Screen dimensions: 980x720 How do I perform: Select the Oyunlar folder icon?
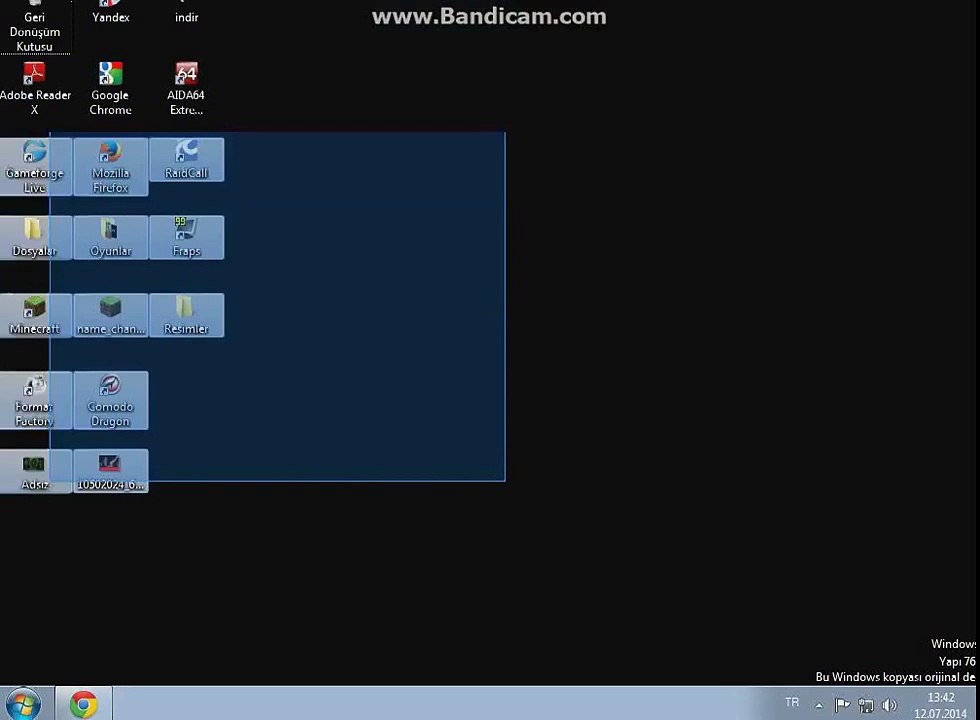point(111,237)
